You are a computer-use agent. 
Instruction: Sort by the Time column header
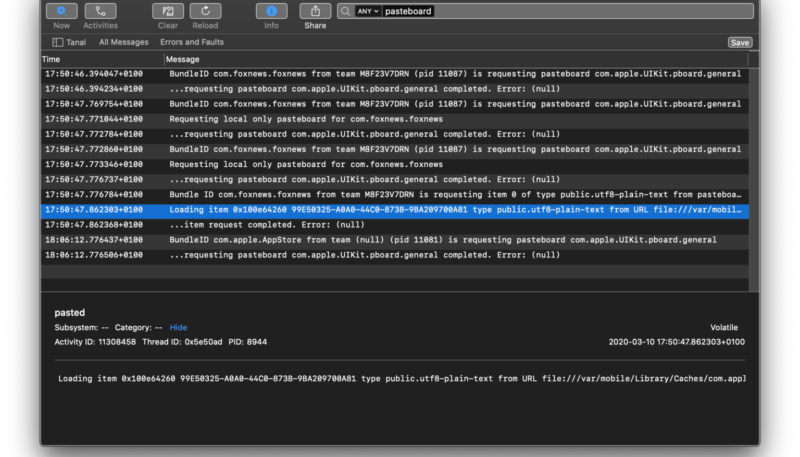coord(52,60)
